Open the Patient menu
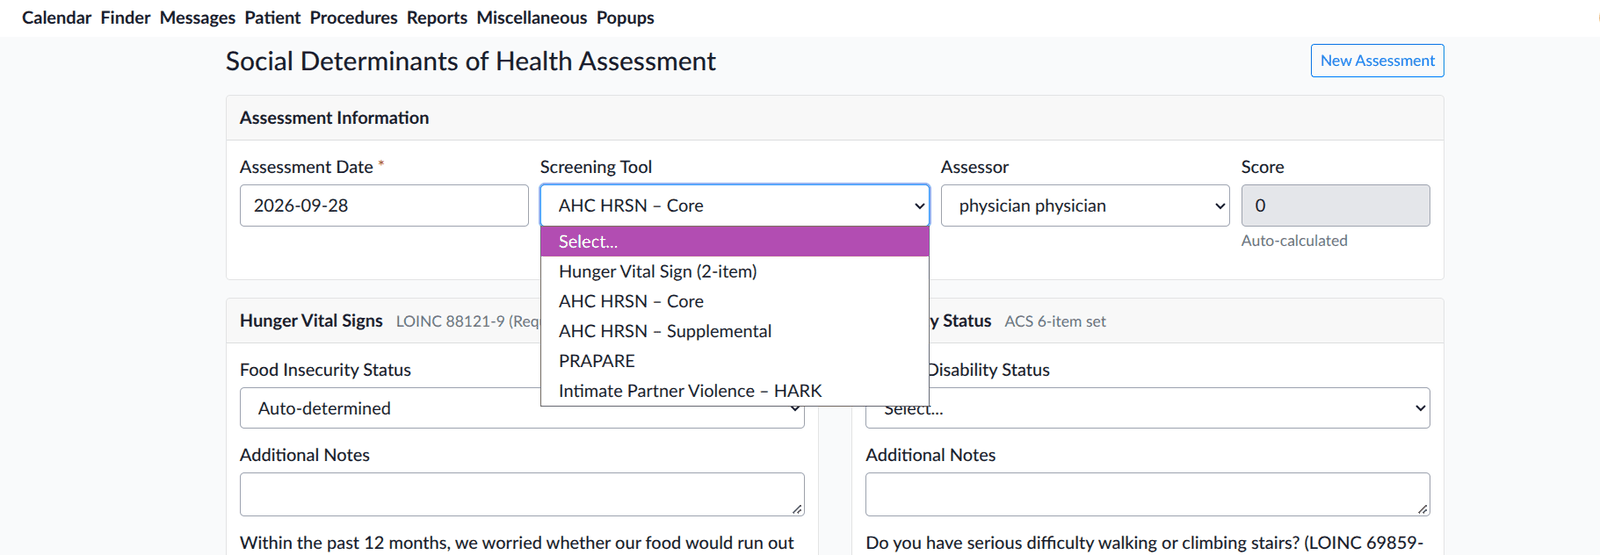The height and width of the screenshot is (555, 1600). [x=272, y=18]
